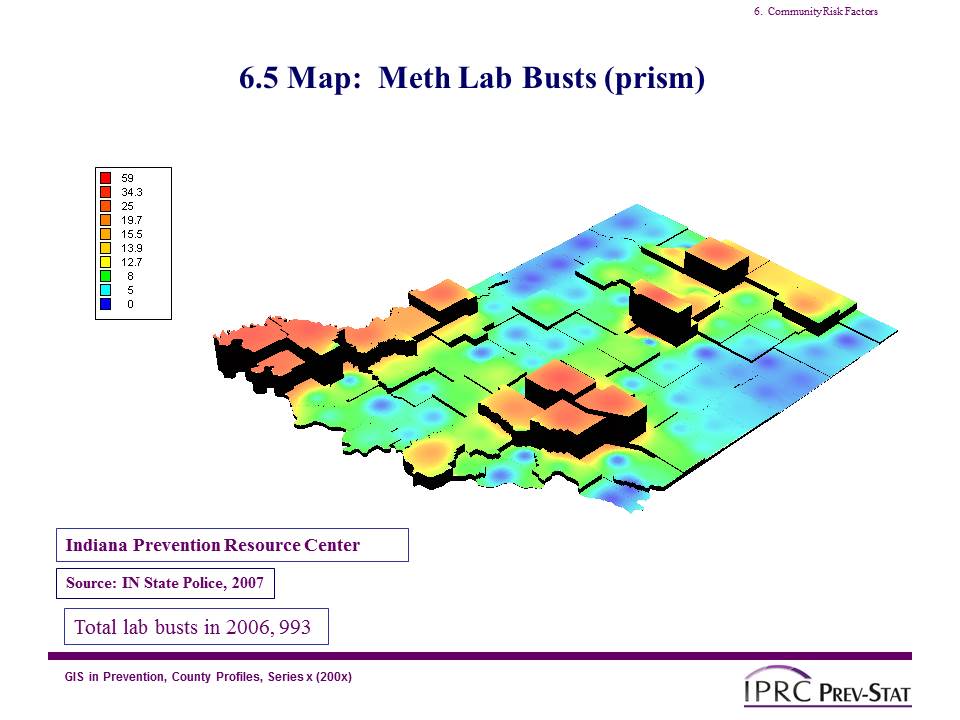Pick the orange 19.7 legend swatch

click(x=105, y=219)
